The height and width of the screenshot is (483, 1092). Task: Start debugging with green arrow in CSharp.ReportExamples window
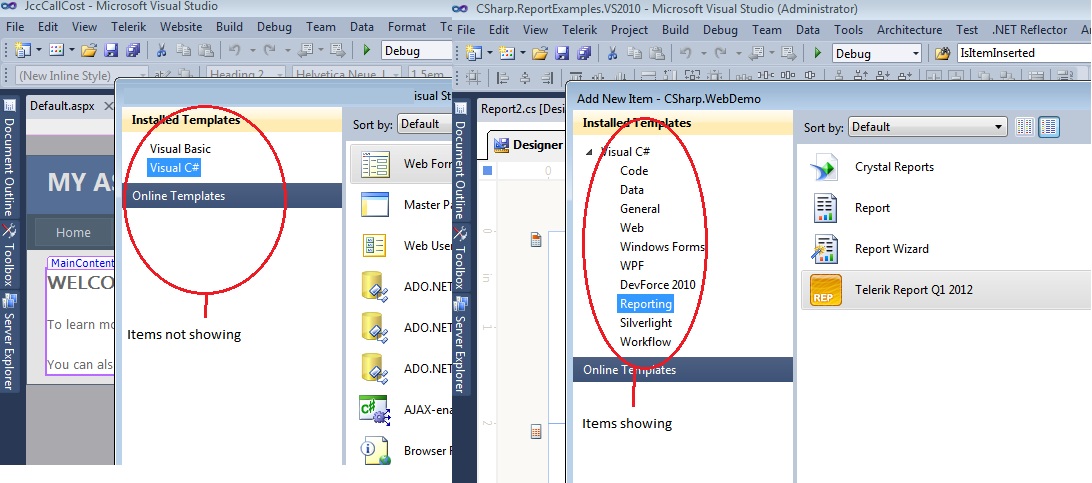[x=819, y=53]
